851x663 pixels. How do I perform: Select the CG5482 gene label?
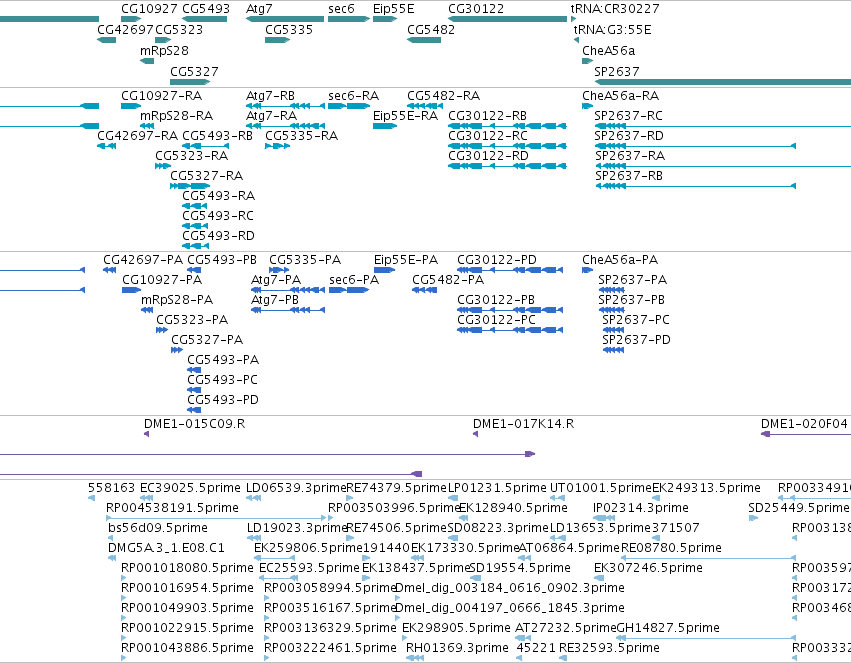click(431, 29)
